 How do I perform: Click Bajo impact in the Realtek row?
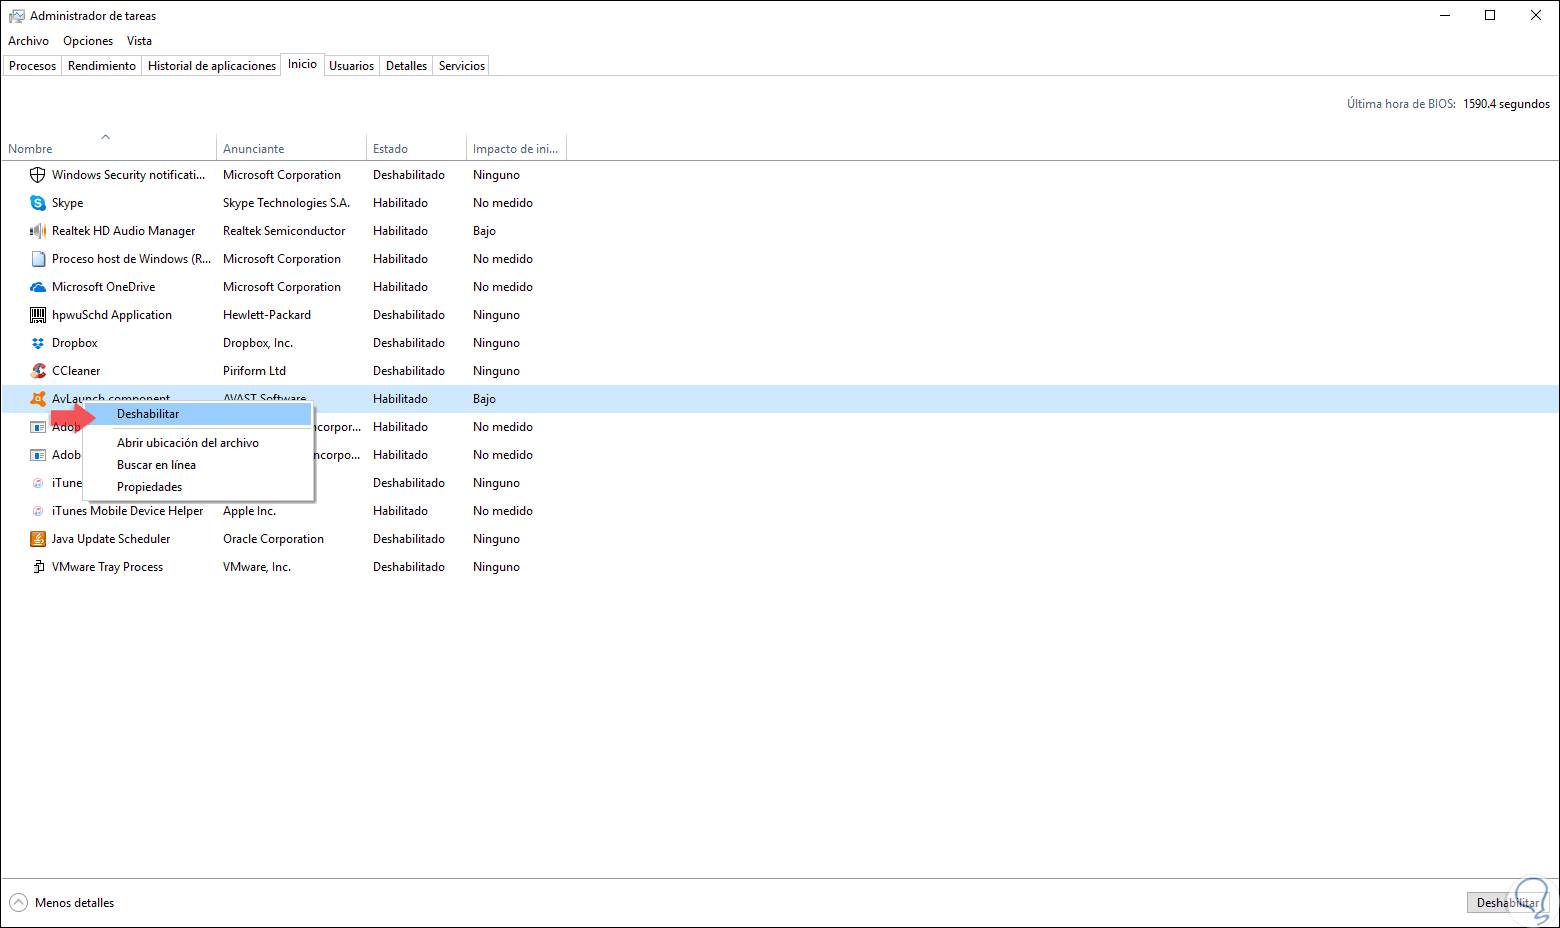(x=484, y=231)
